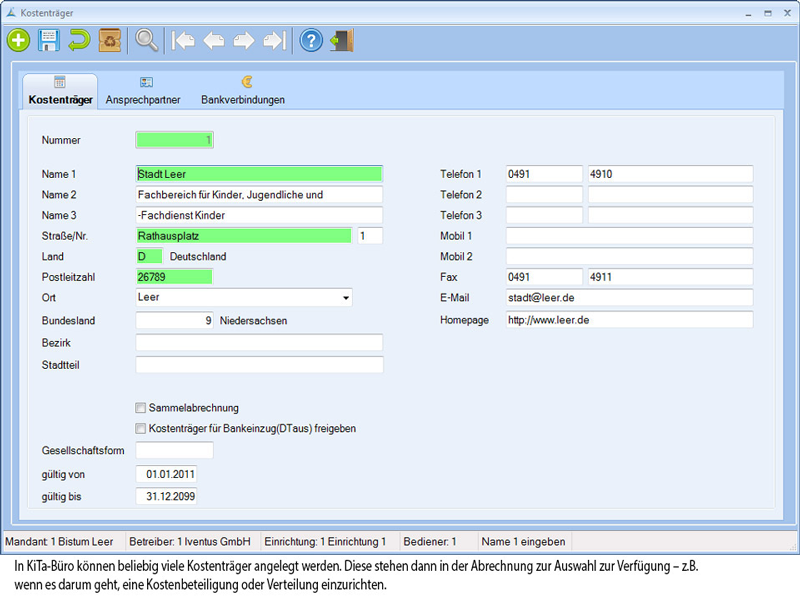
Task: Open help with the blue question mark
Action: pos(311,40)
